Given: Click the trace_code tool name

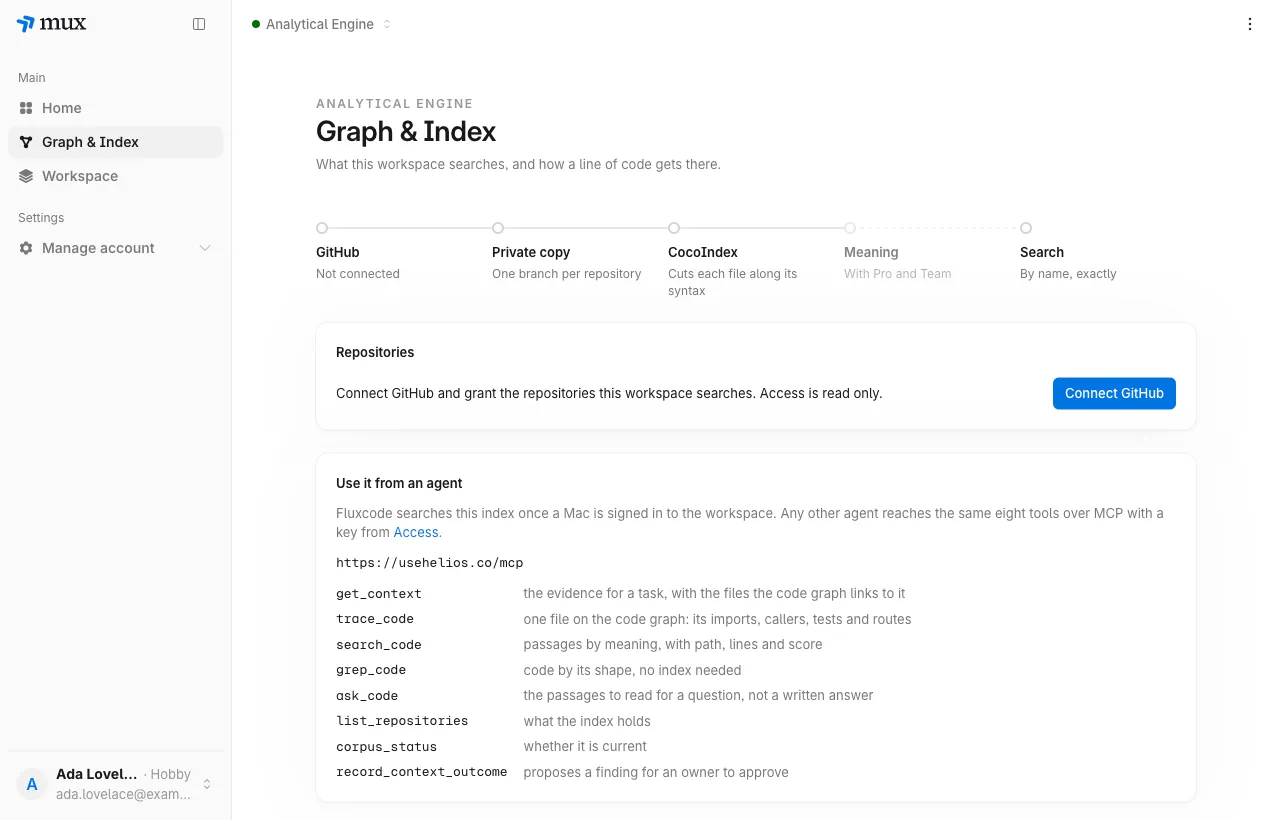Looking at the screenshot, I should [375, 619].
